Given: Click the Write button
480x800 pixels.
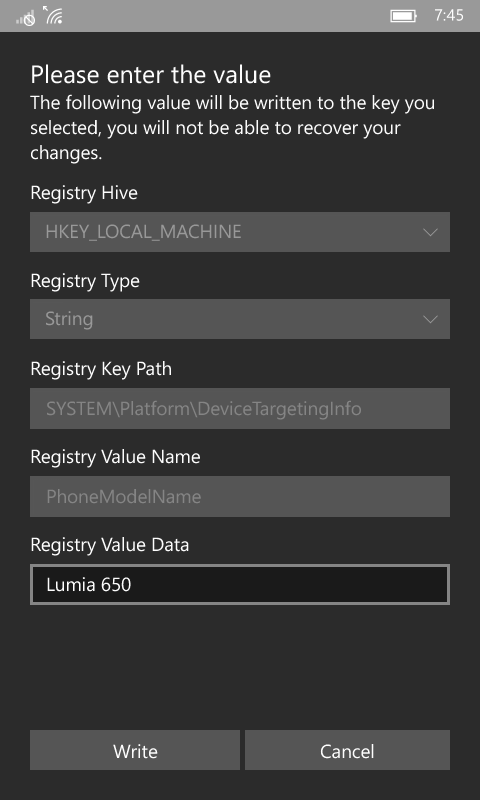Looking at the screenshot, I should tap(135, 750).
